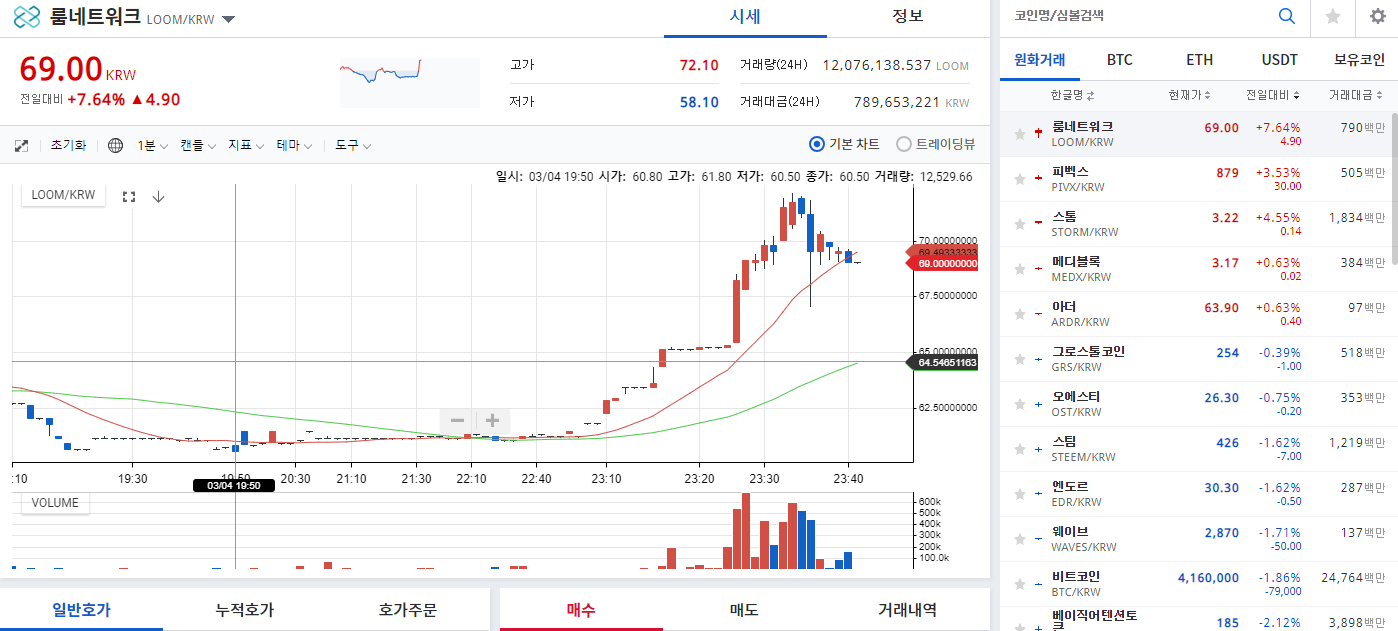The width and height of the screenshot is (1398, 631).
Task: Select the 웨이브 WAVES/KRW row
Action: click(1194, 539)
